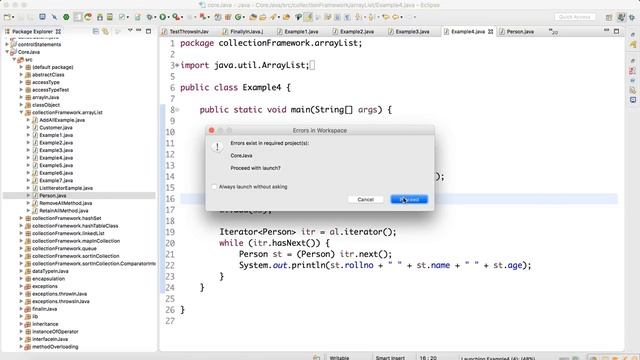This screenshot has height=360, width=640.
Task: Collapse All in Package Explorer
Action: pyautogui.click(x=96, y=31)
